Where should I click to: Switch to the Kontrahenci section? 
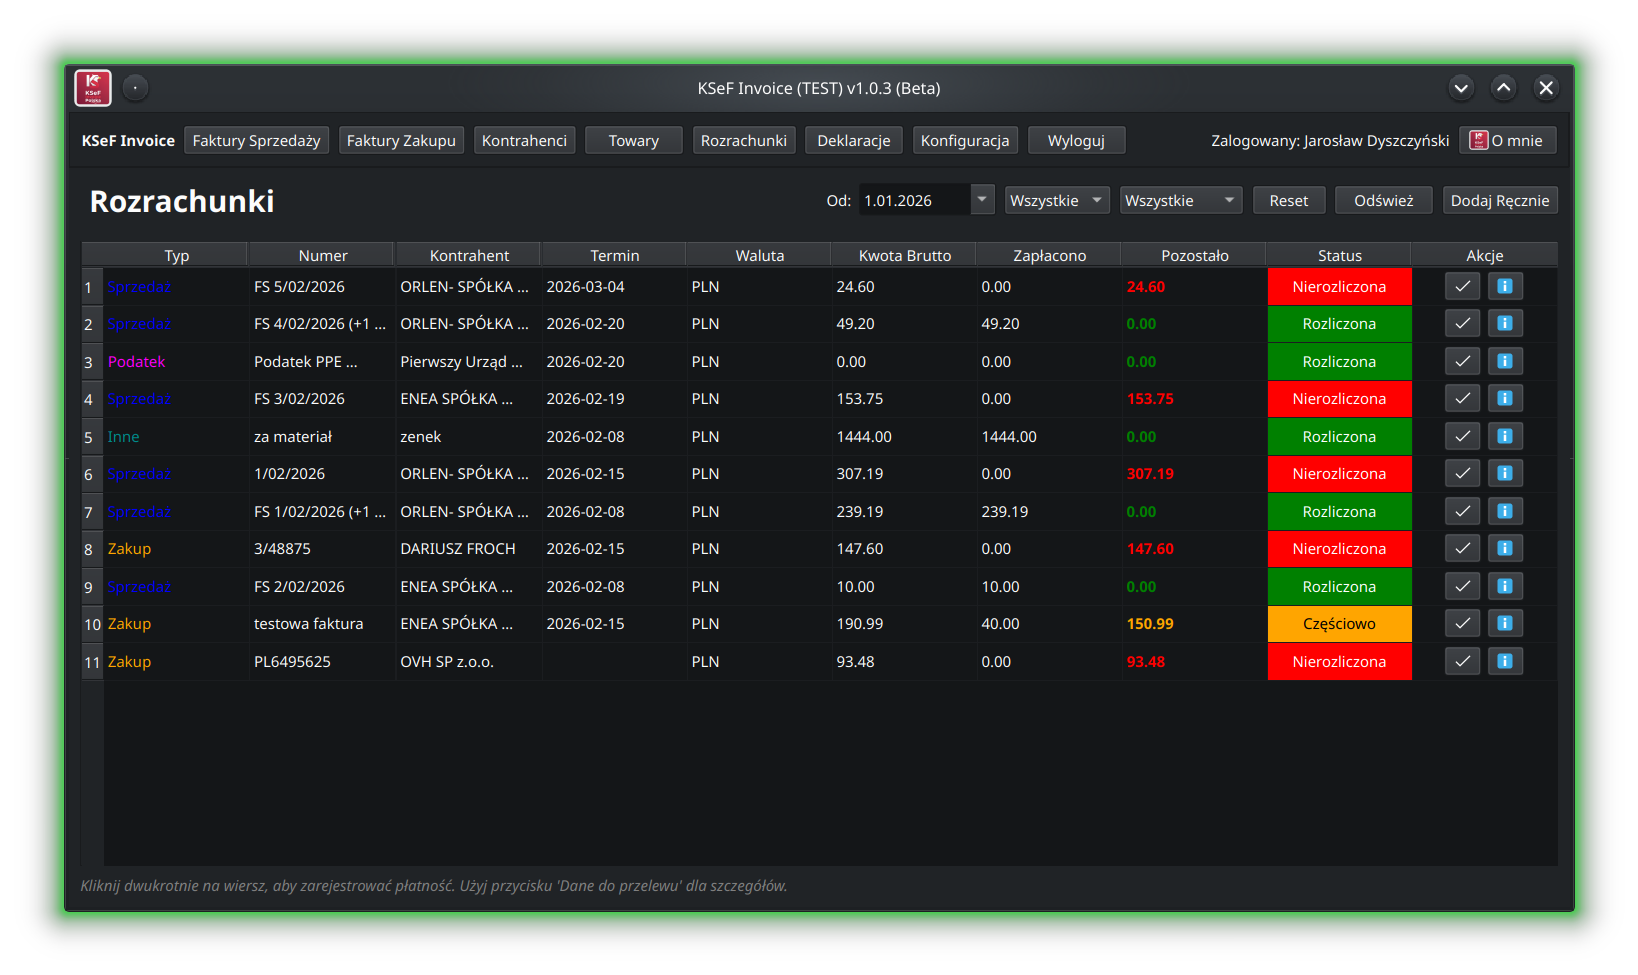coord(524,141)
